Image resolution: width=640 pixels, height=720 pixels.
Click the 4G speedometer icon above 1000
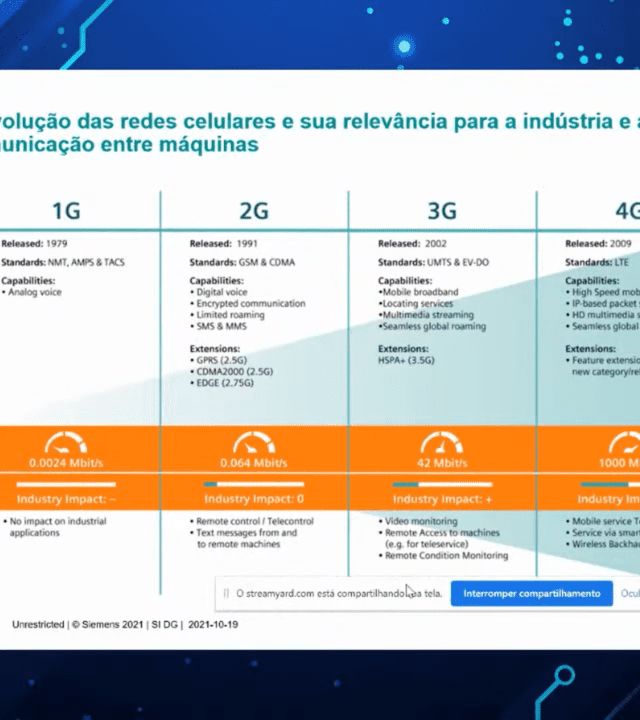click(625, 443)
